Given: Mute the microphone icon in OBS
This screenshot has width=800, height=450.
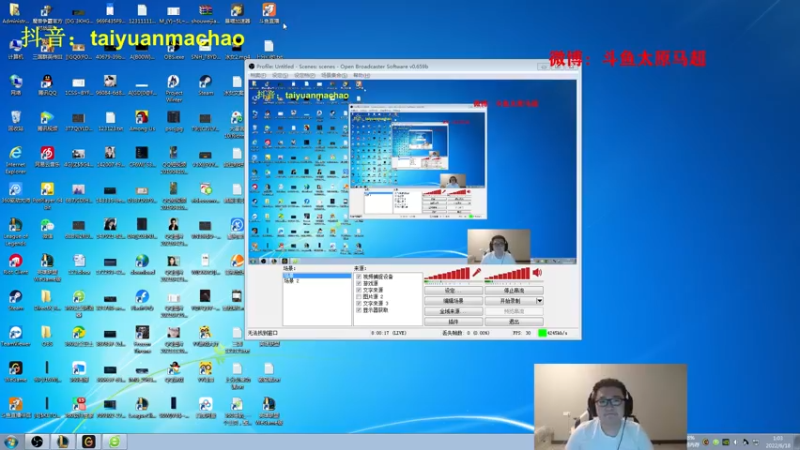Looking at the screenshot, I should [x=477, y=273].
